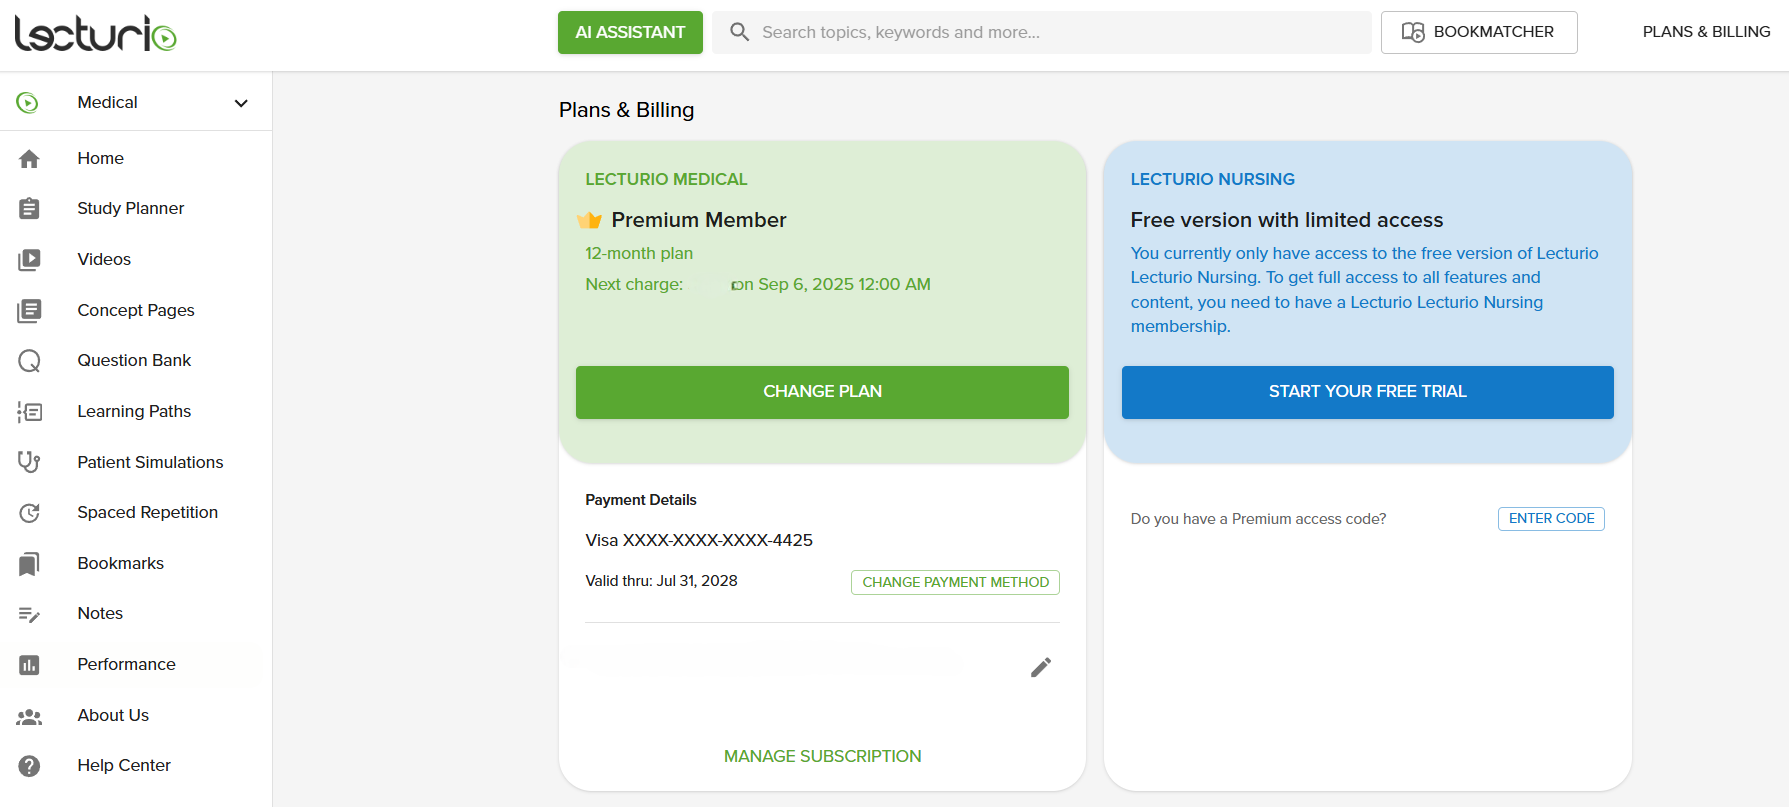Image resolution: width=1789 pixels, height=807 pixels.
Task: Open Bookmarks page label
Action: (x=121, y=563)
